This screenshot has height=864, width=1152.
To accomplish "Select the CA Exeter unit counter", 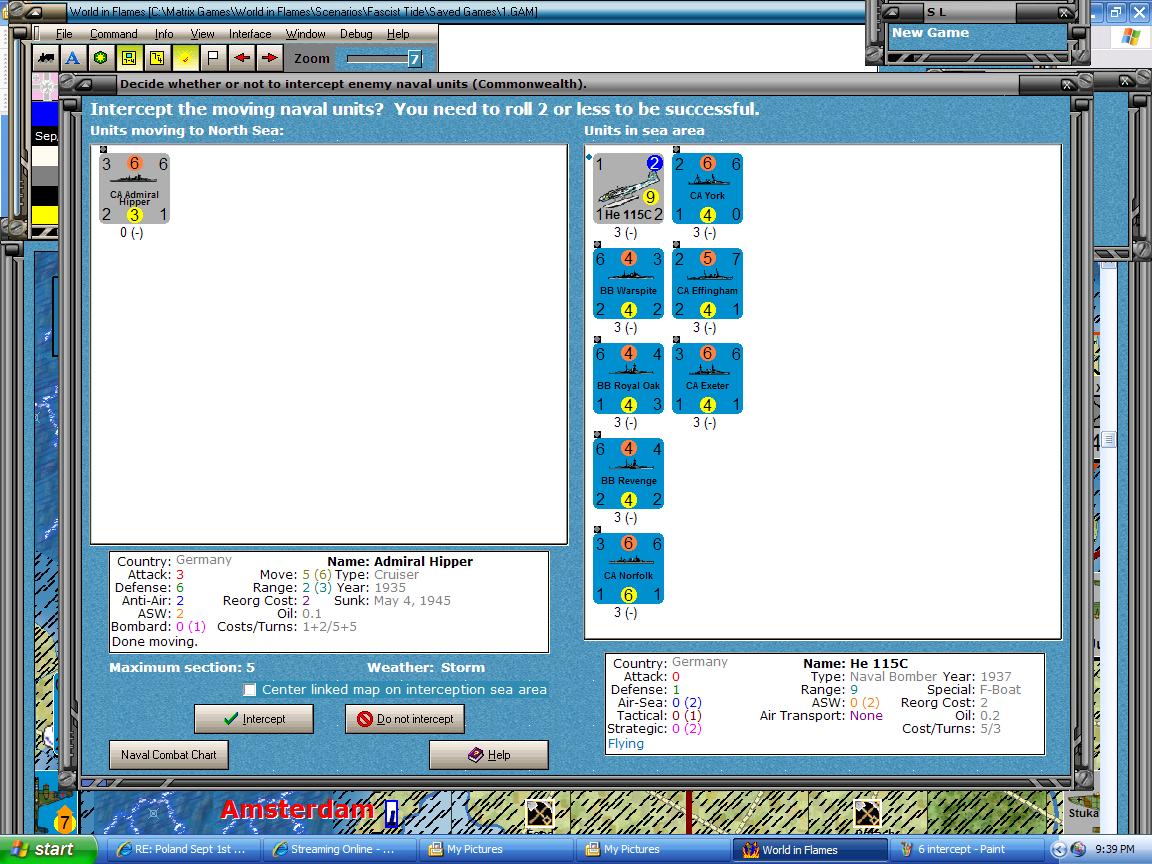I will coord(708,378).
